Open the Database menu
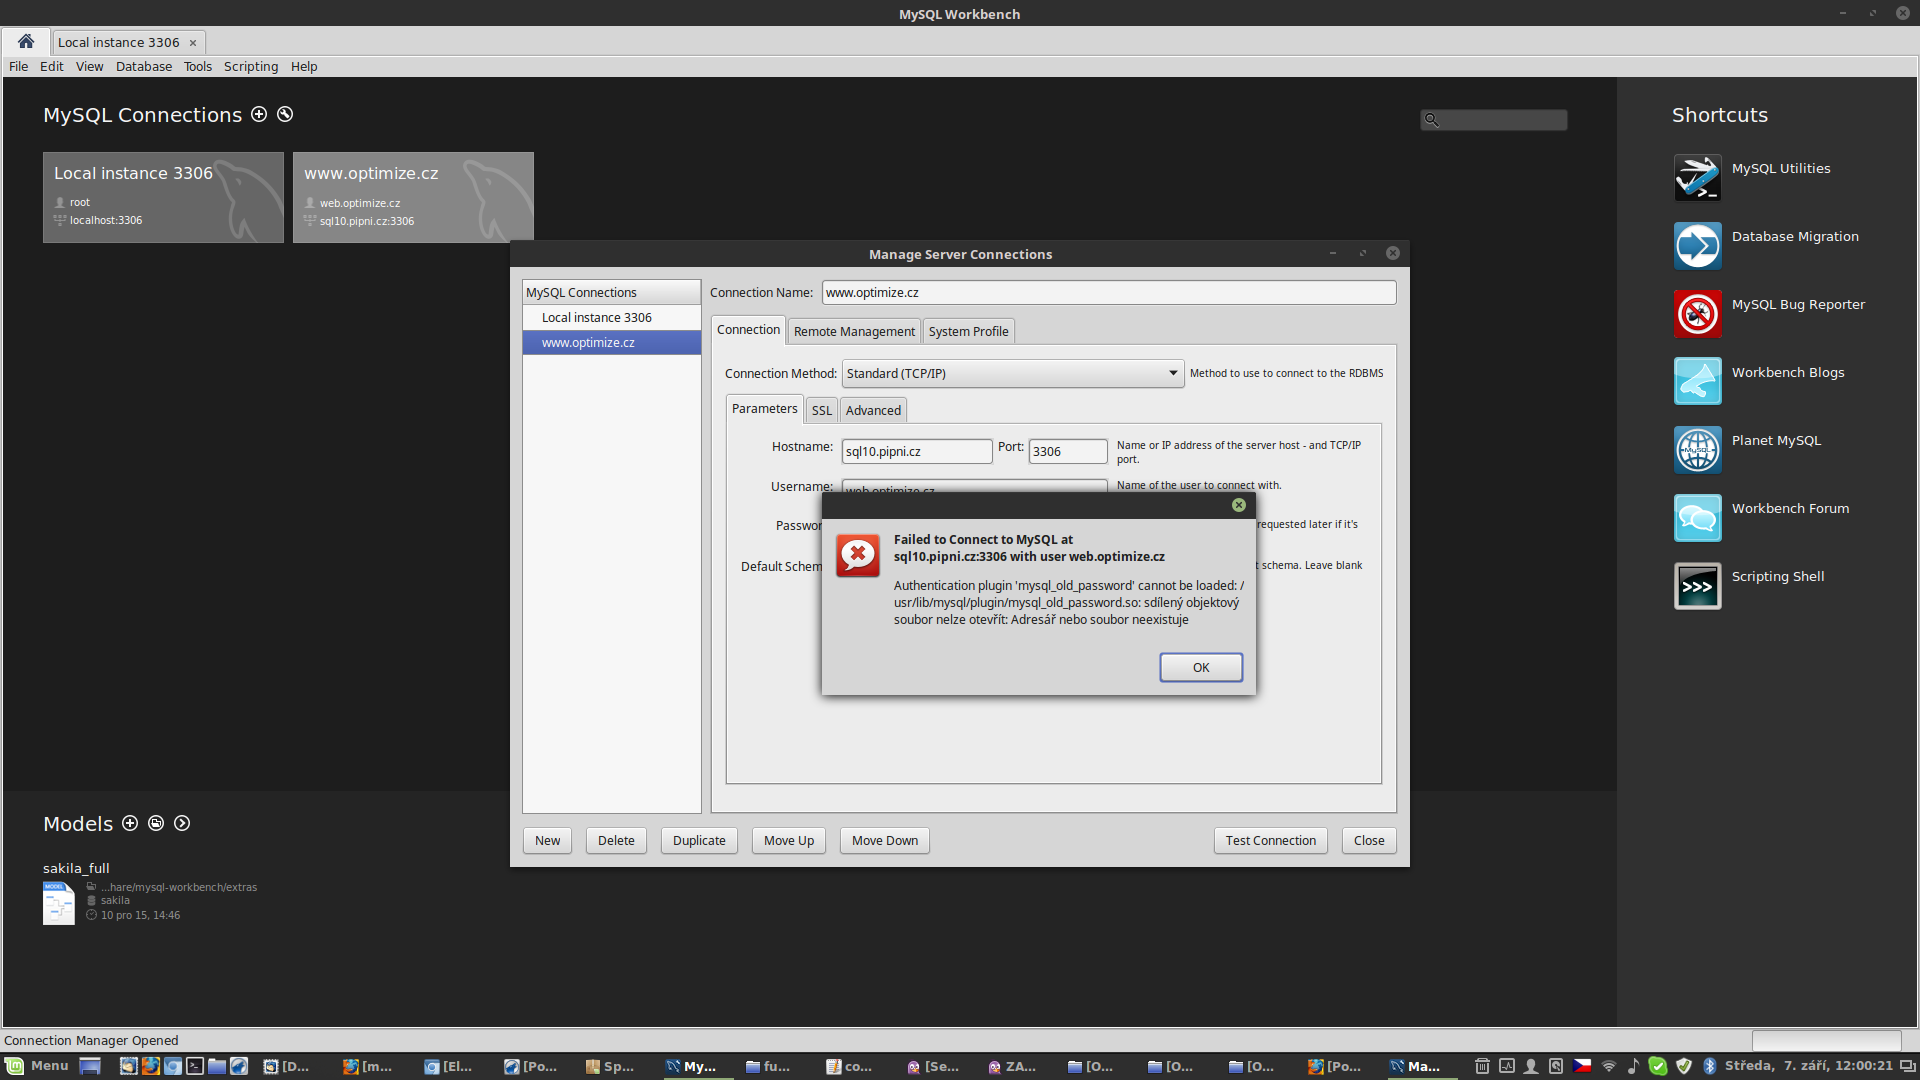The width and height of the screenshot is (1920, 1080). coord(144,66)
